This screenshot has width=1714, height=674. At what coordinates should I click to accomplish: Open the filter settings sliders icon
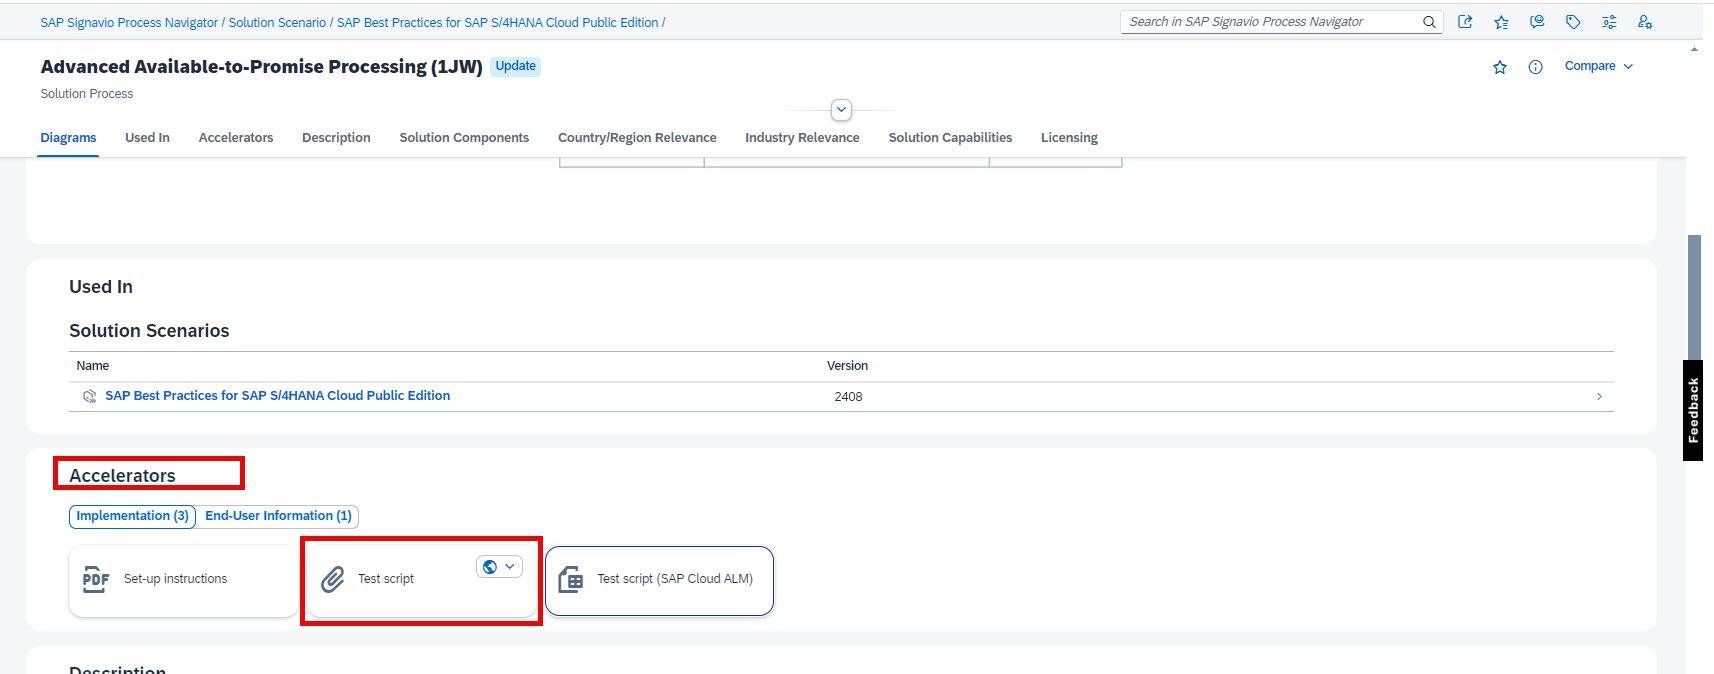tap(1609, 22)
